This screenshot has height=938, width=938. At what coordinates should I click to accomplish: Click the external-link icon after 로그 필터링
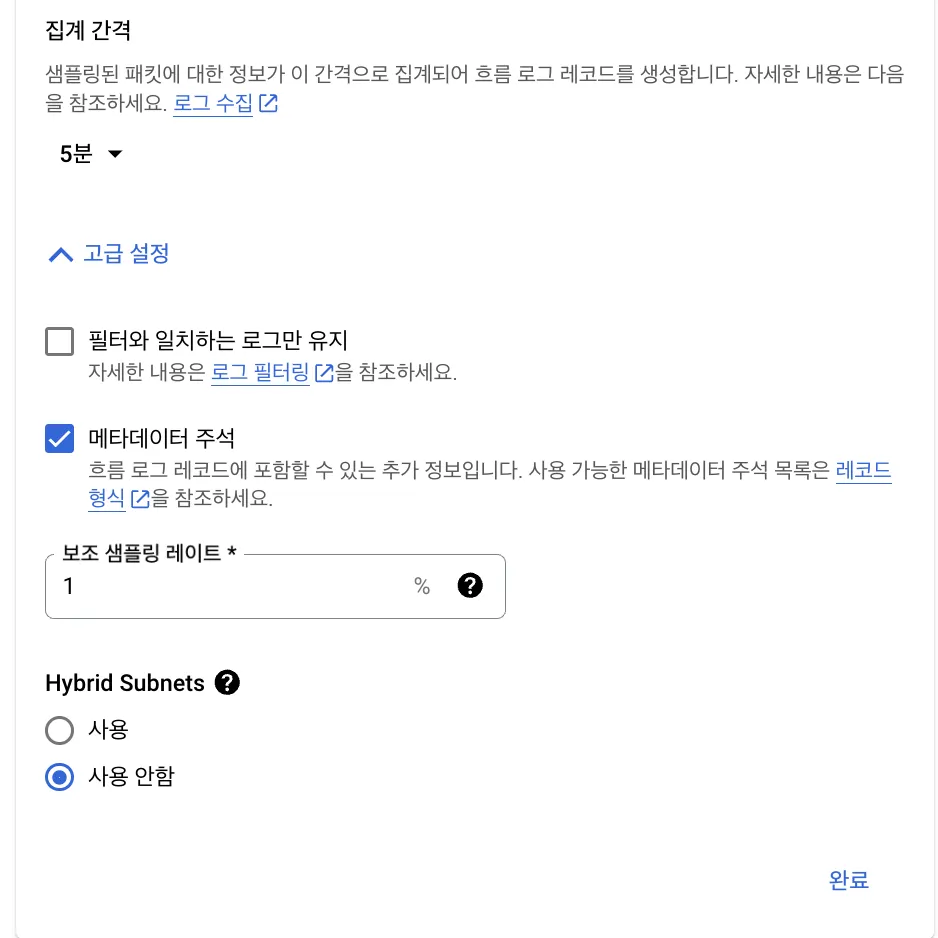coord(324,373)
